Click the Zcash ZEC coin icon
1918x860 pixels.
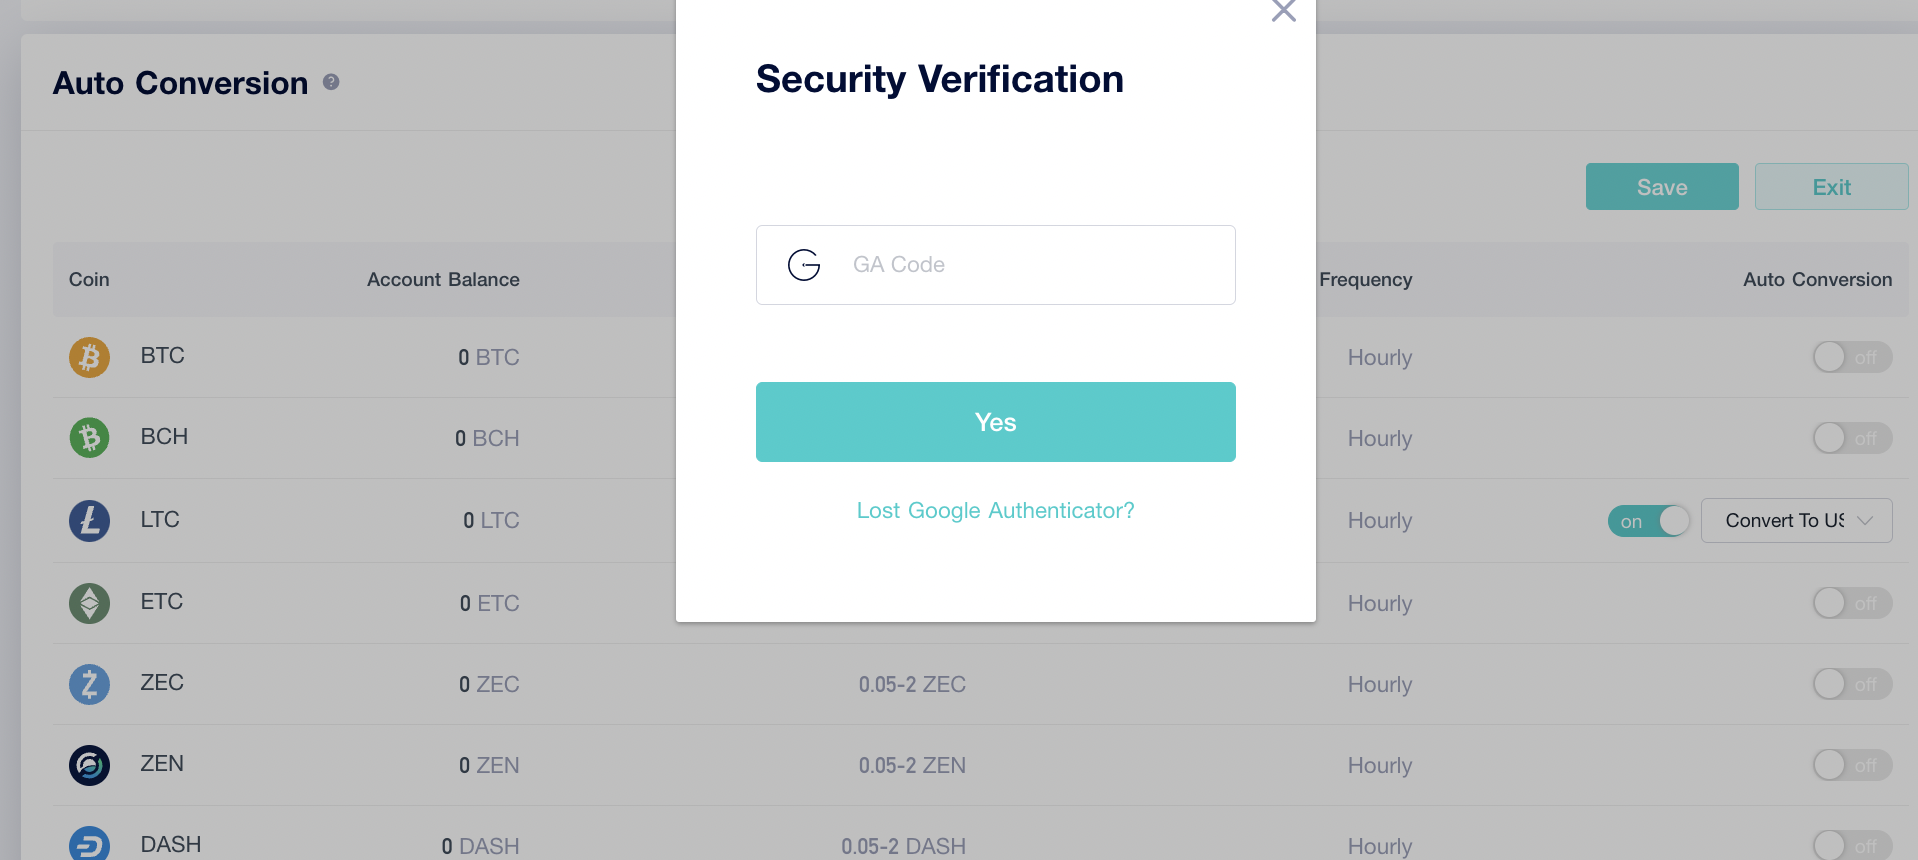pos(89,684)
